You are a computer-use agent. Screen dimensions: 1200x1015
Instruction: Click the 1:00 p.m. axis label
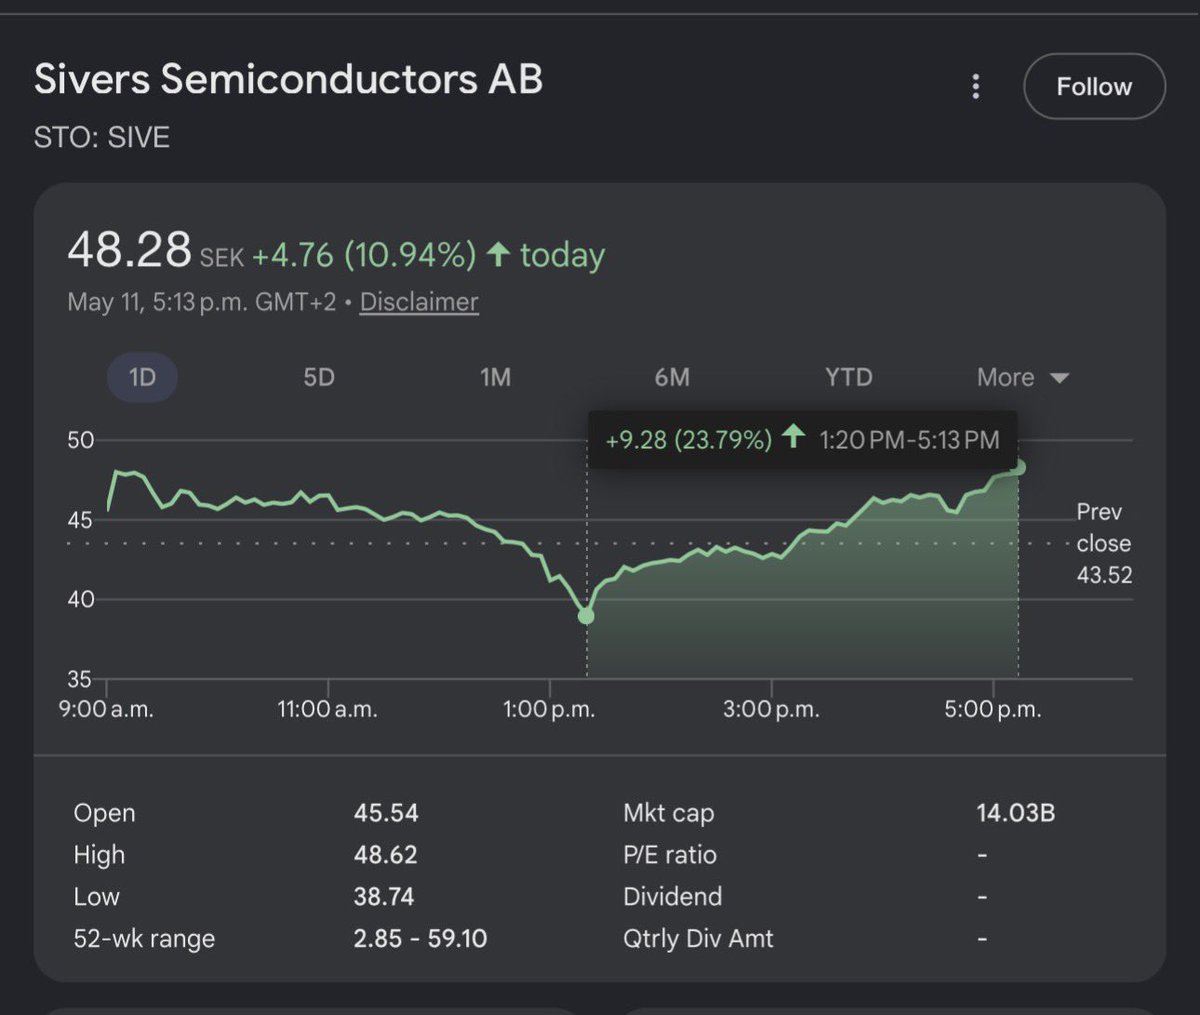[549, 710]
